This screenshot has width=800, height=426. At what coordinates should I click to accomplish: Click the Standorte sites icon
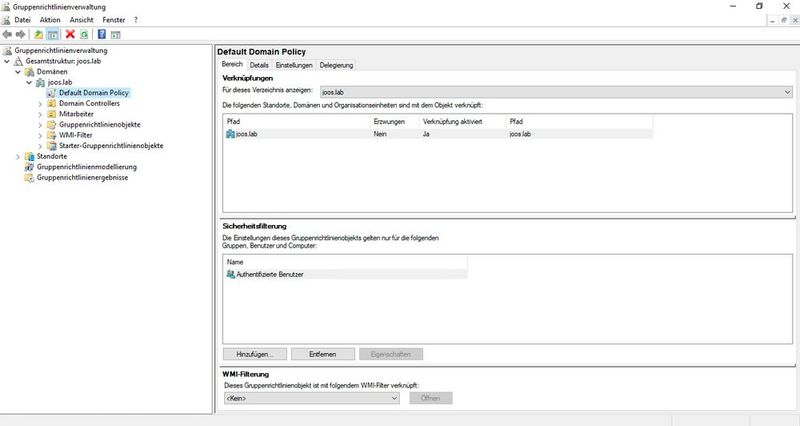[x=30, y=156]
